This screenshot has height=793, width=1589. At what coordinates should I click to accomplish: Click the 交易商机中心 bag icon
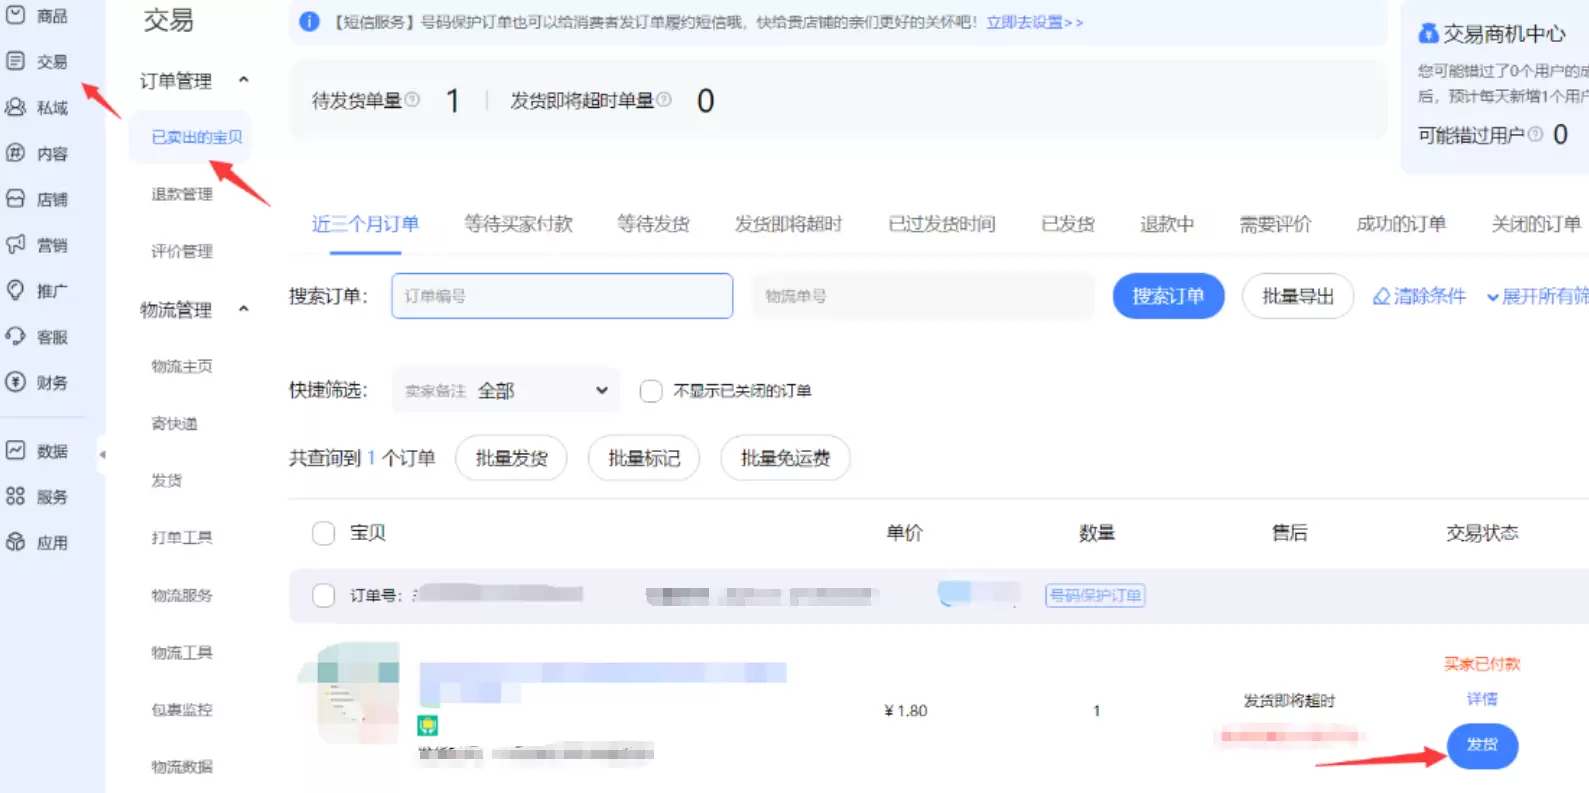point(1428,34)
